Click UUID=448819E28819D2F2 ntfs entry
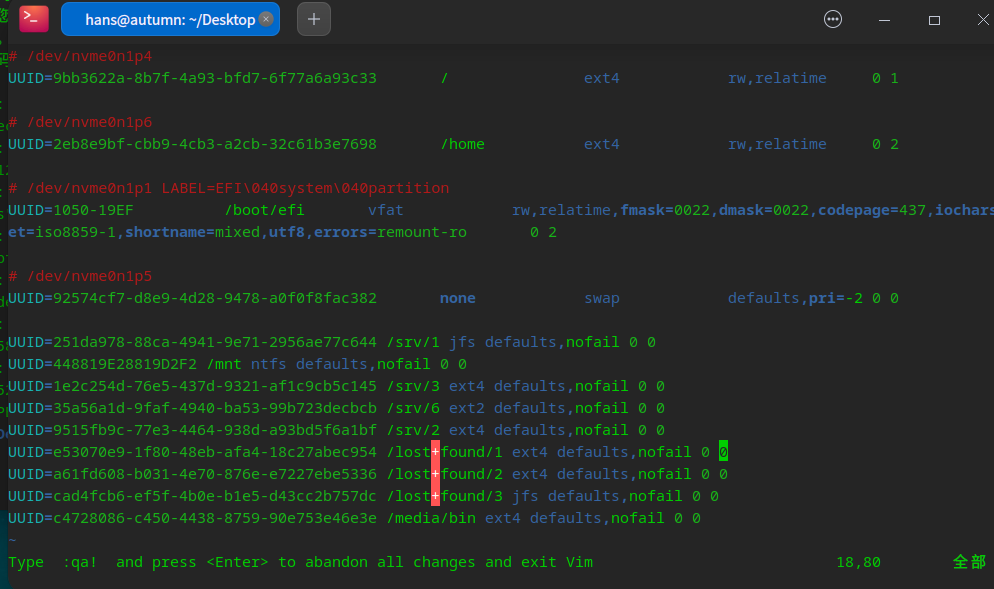The width and height of the screenshot is (994, 589). pos(103,364)
